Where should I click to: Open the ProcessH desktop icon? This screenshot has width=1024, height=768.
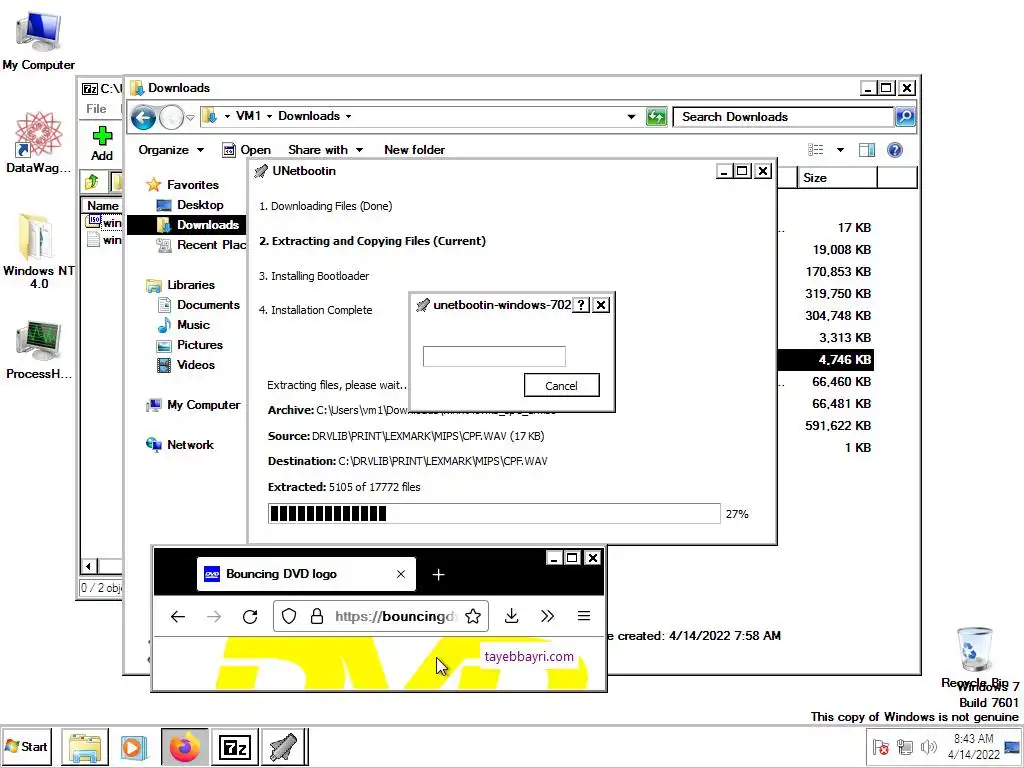[39, 351]
